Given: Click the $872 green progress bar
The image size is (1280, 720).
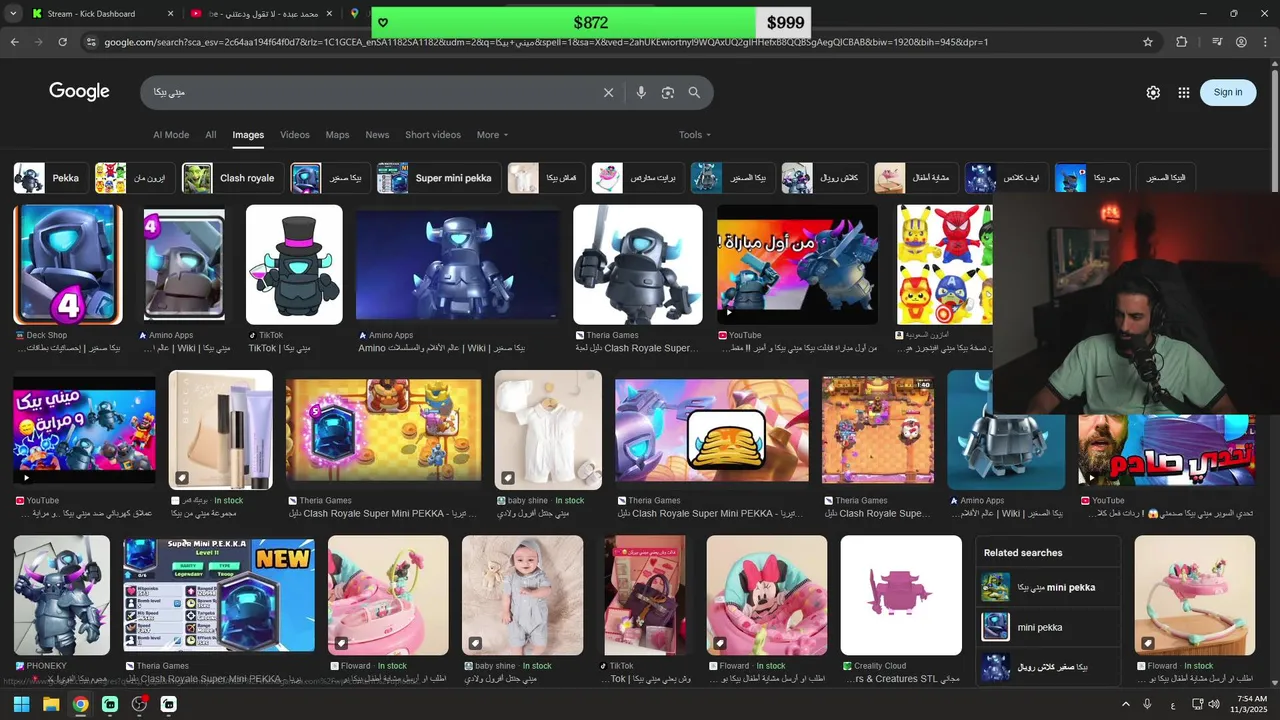Looking at the screenshot, I should pos(563,23).
